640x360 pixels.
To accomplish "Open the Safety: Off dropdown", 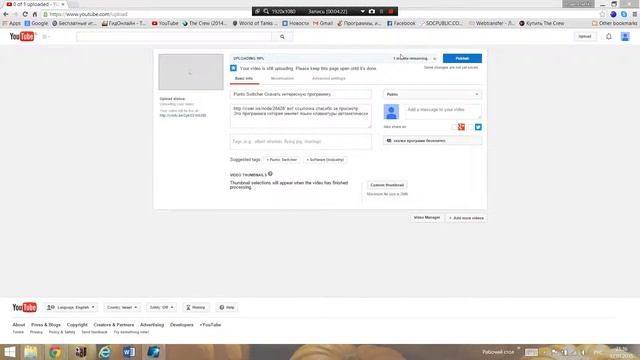I will 161,307.
